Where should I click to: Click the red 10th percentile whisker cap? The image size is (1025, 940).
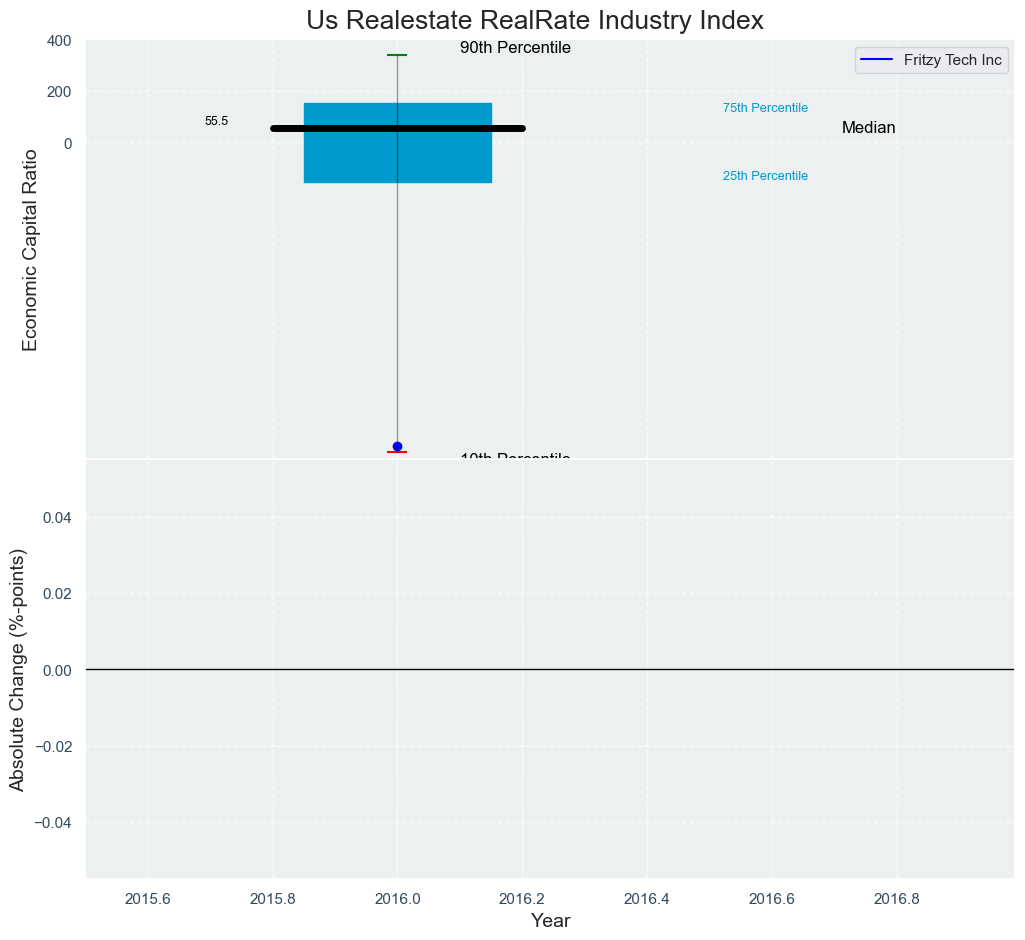click(x=397, y=453)
